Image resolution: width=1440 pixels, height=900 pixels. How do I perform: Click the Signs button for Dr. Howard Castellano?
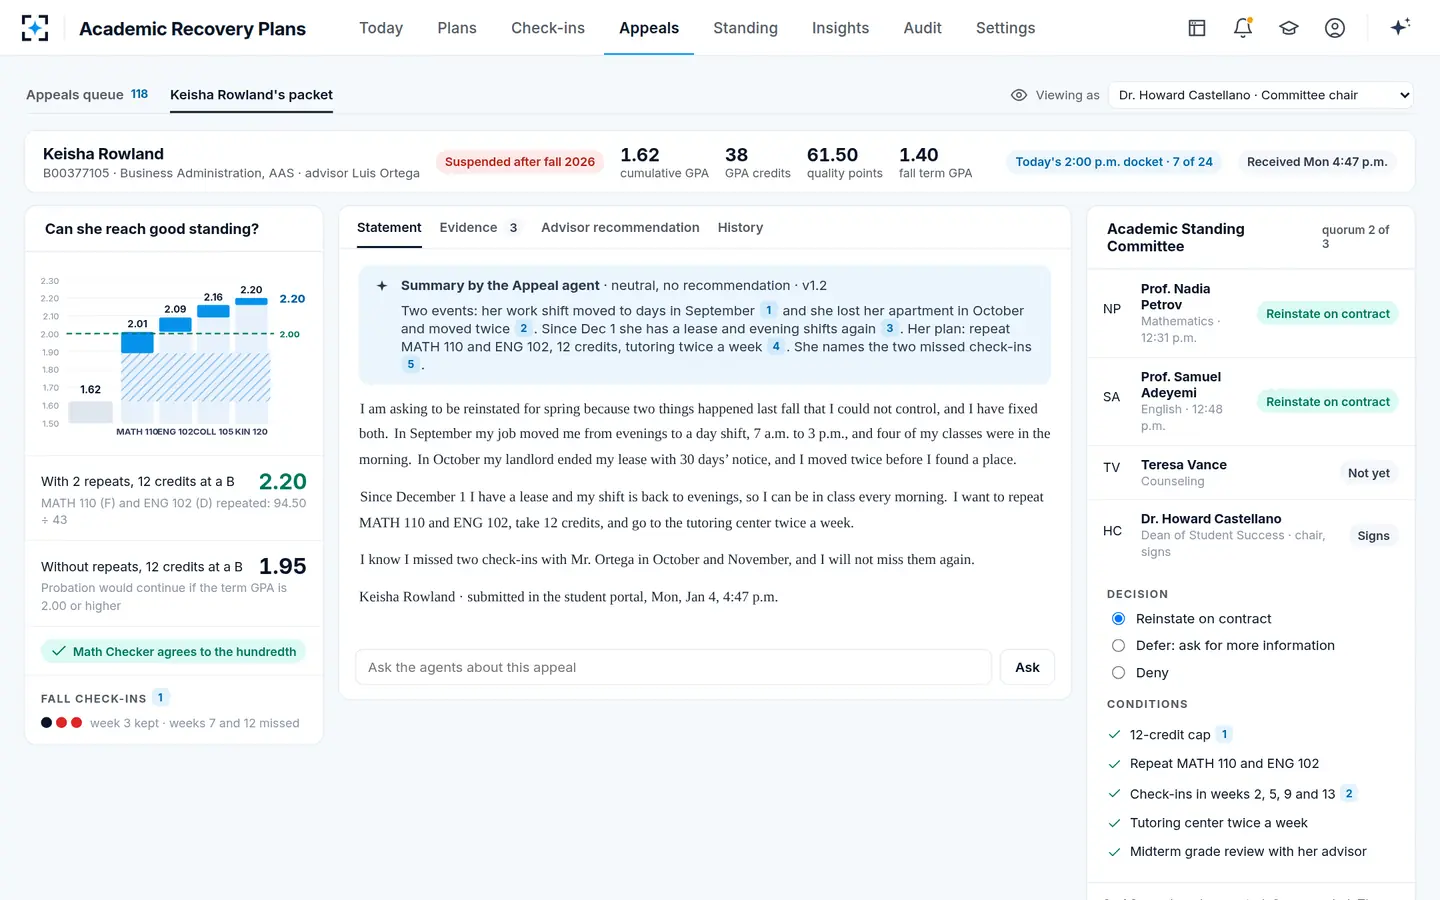(x=1373, y=536)
